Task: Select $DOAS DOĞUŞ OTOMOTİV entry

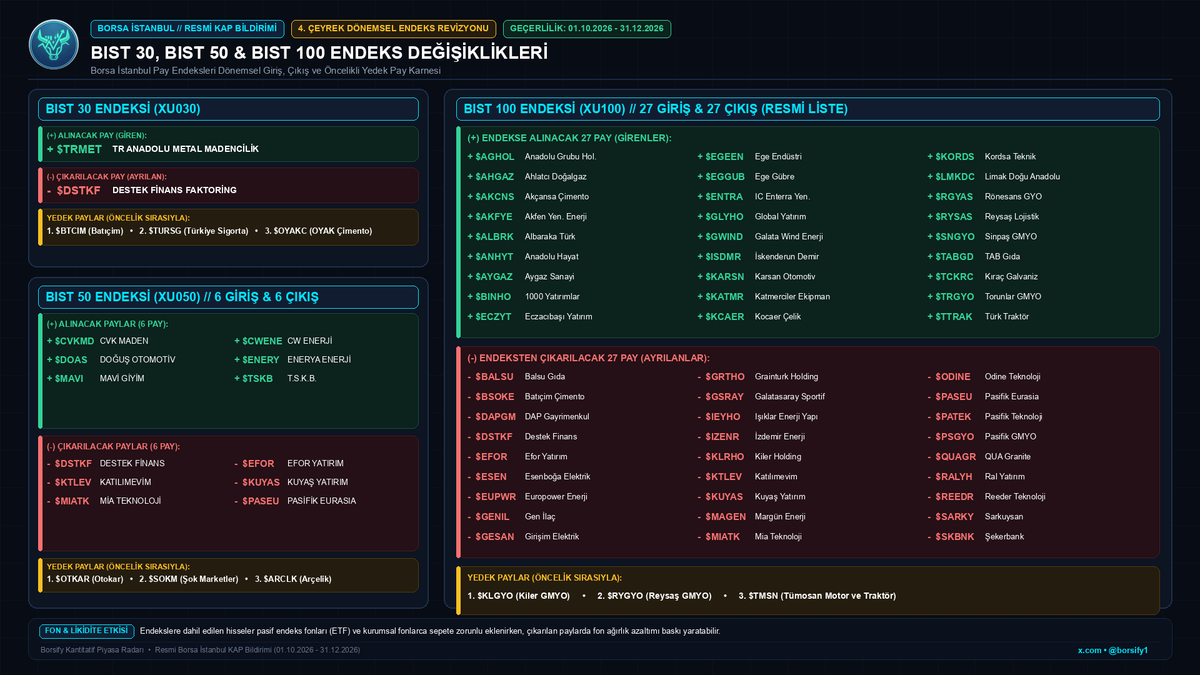Action: coord(111,360)
